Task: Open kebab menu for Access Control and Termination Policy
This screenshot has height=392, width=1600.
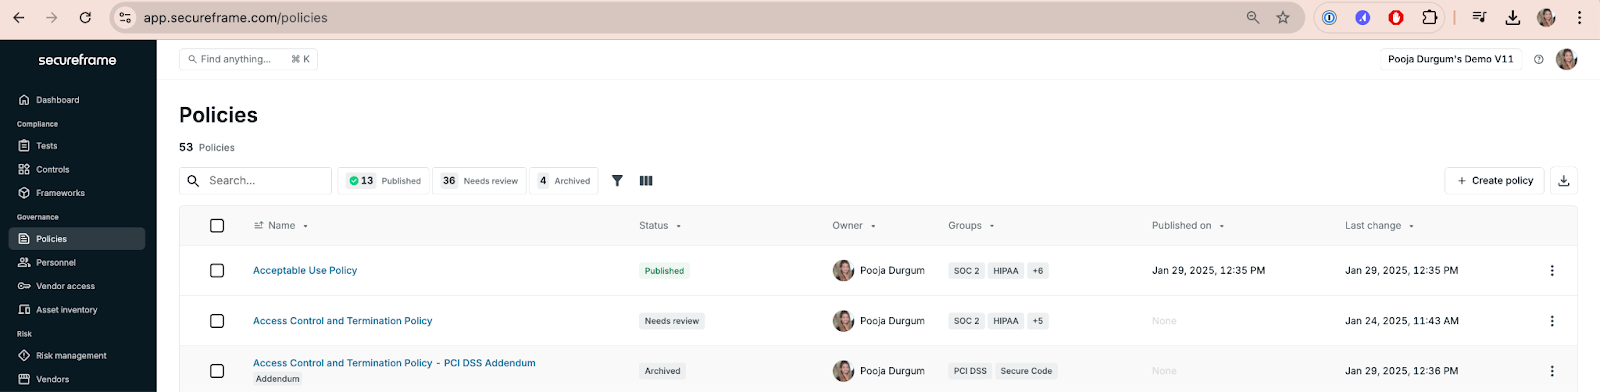Action: point(1552,321)
